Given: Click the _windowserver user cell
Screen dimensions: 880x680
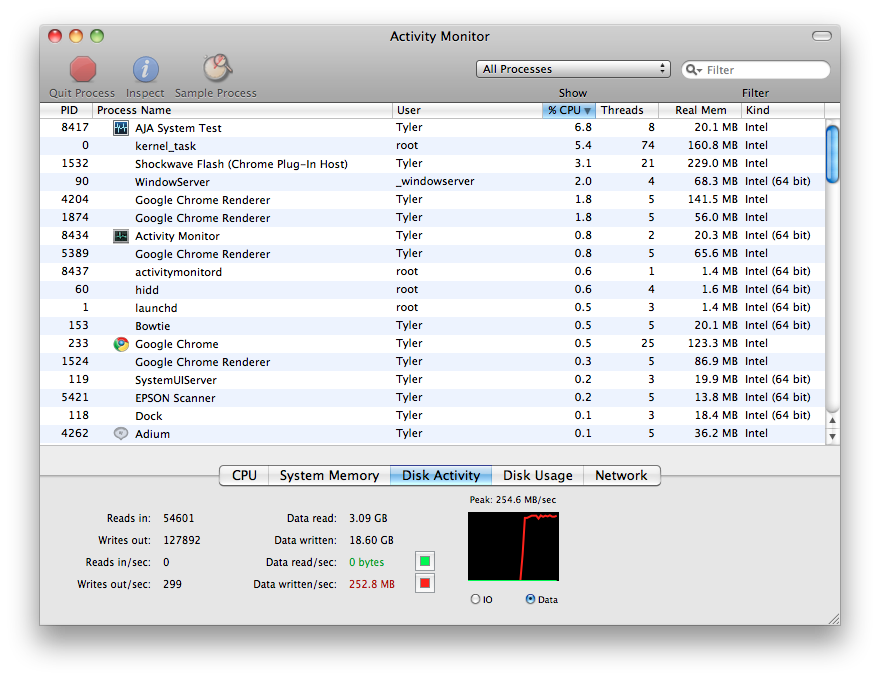Looking at the screenshot, I should (435, 181).
